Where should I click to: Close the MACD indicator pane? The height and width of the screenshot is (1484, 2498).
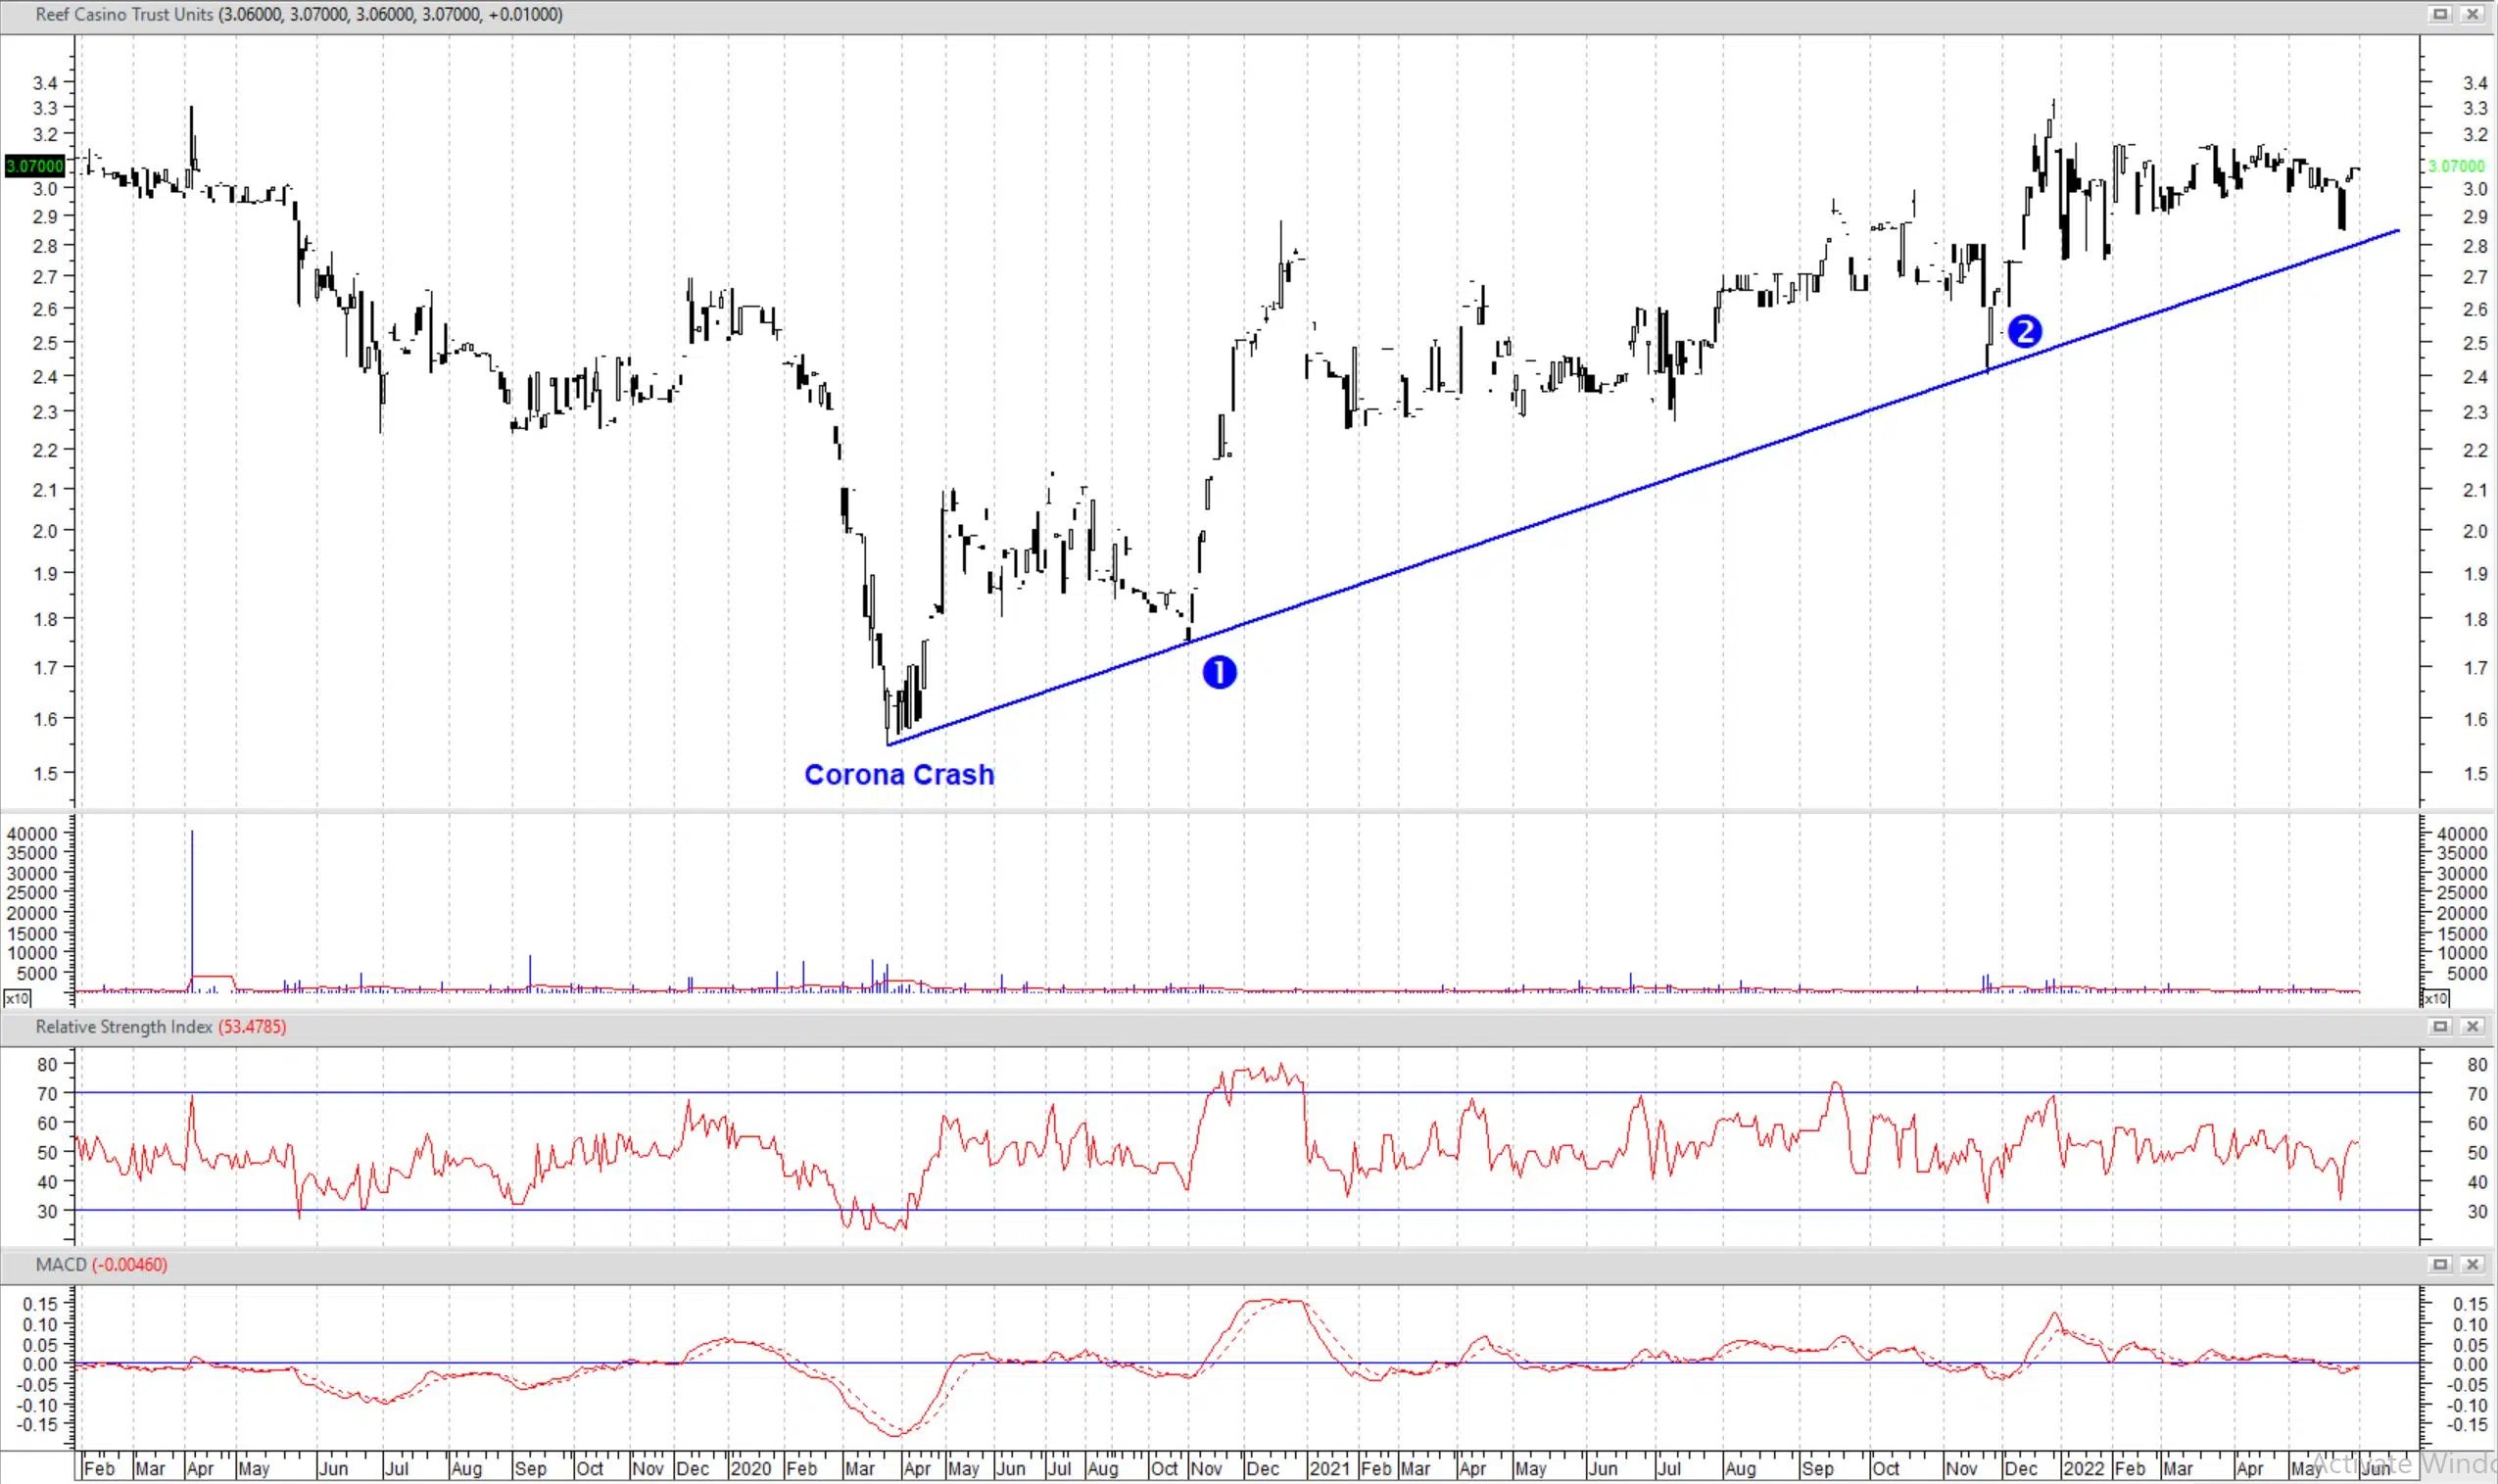pyautogui.click(x=2472, y=1264)
